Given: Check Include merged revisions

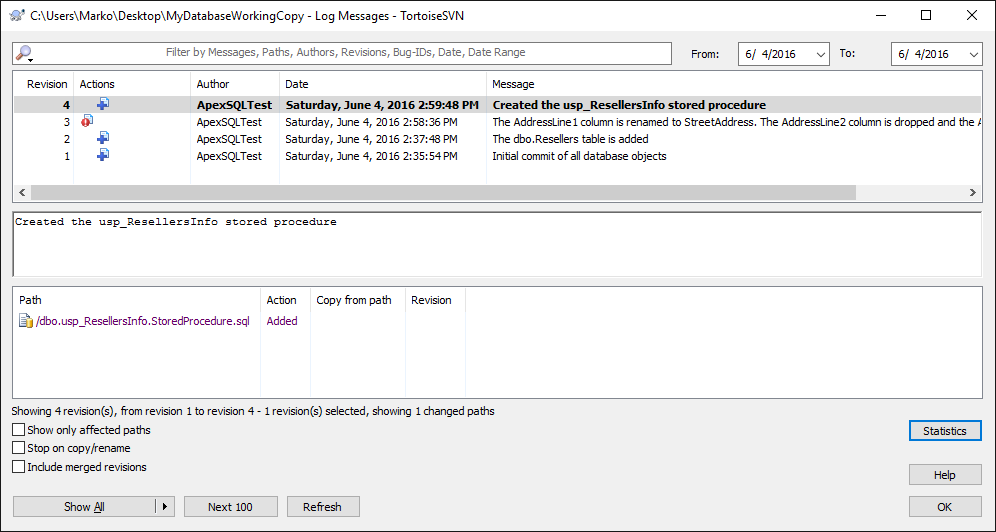Looking at the screenshot, I should pyautogui.click(x=19, y=466).
